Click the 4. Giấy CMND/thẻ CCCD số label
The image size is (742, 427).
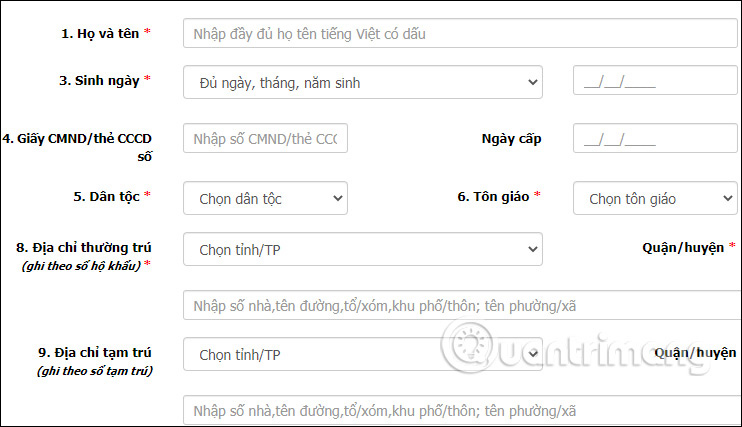pos(77,147)
